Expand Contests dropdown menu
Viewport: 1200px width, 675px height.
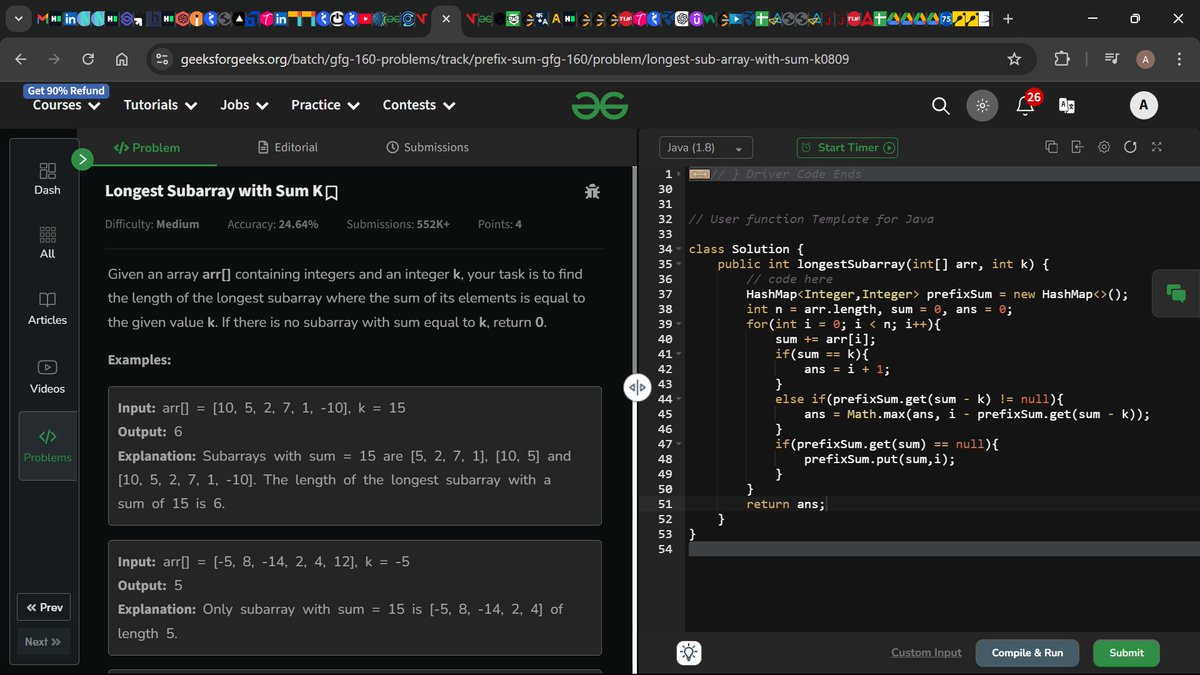tap(419, 105)
